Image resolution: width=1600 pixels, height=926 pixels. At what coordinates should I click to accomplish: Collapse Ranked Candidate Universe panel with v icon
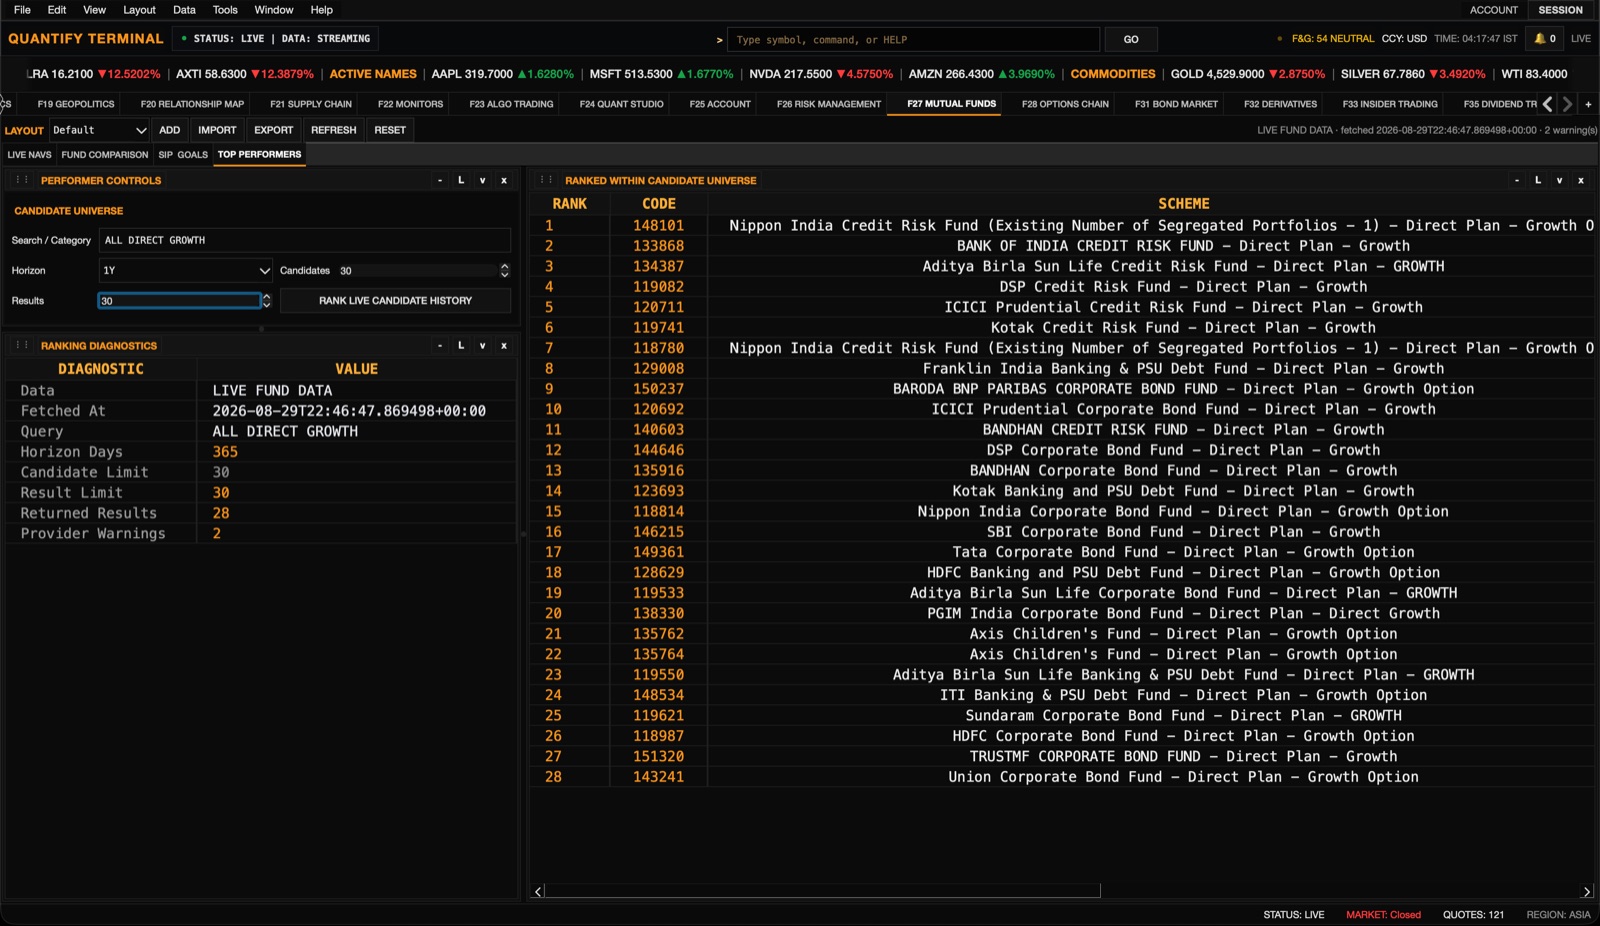coord(1560,180)
